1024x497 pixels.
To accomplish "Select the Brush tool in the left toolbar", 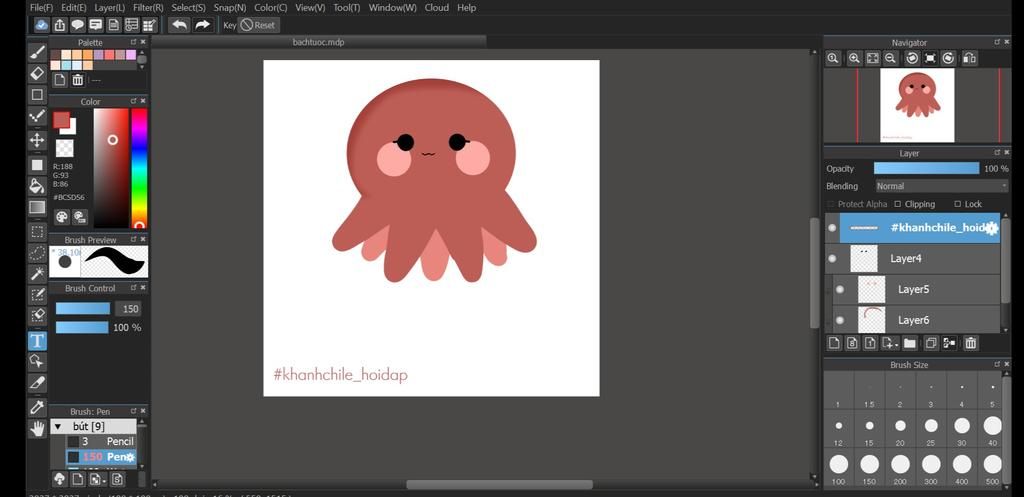I will [37, 52].
